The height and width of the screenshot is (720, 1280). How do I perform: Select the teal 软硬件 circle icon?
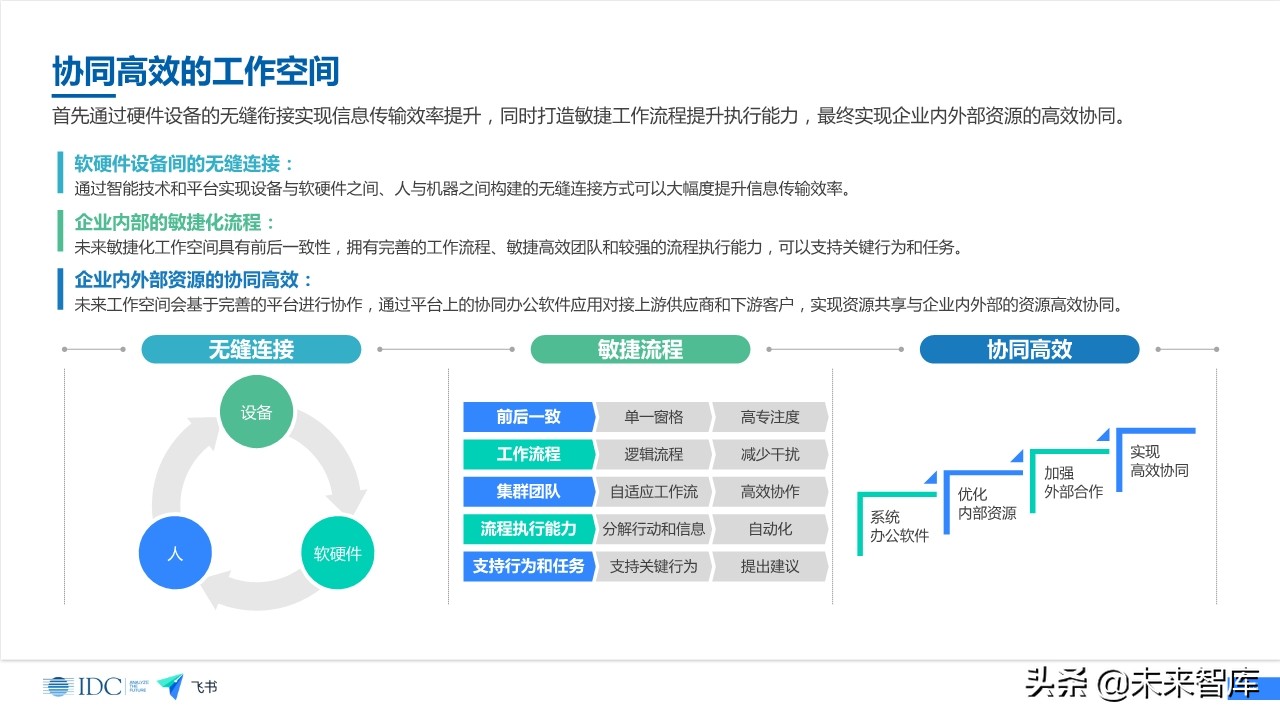point(337,551)
